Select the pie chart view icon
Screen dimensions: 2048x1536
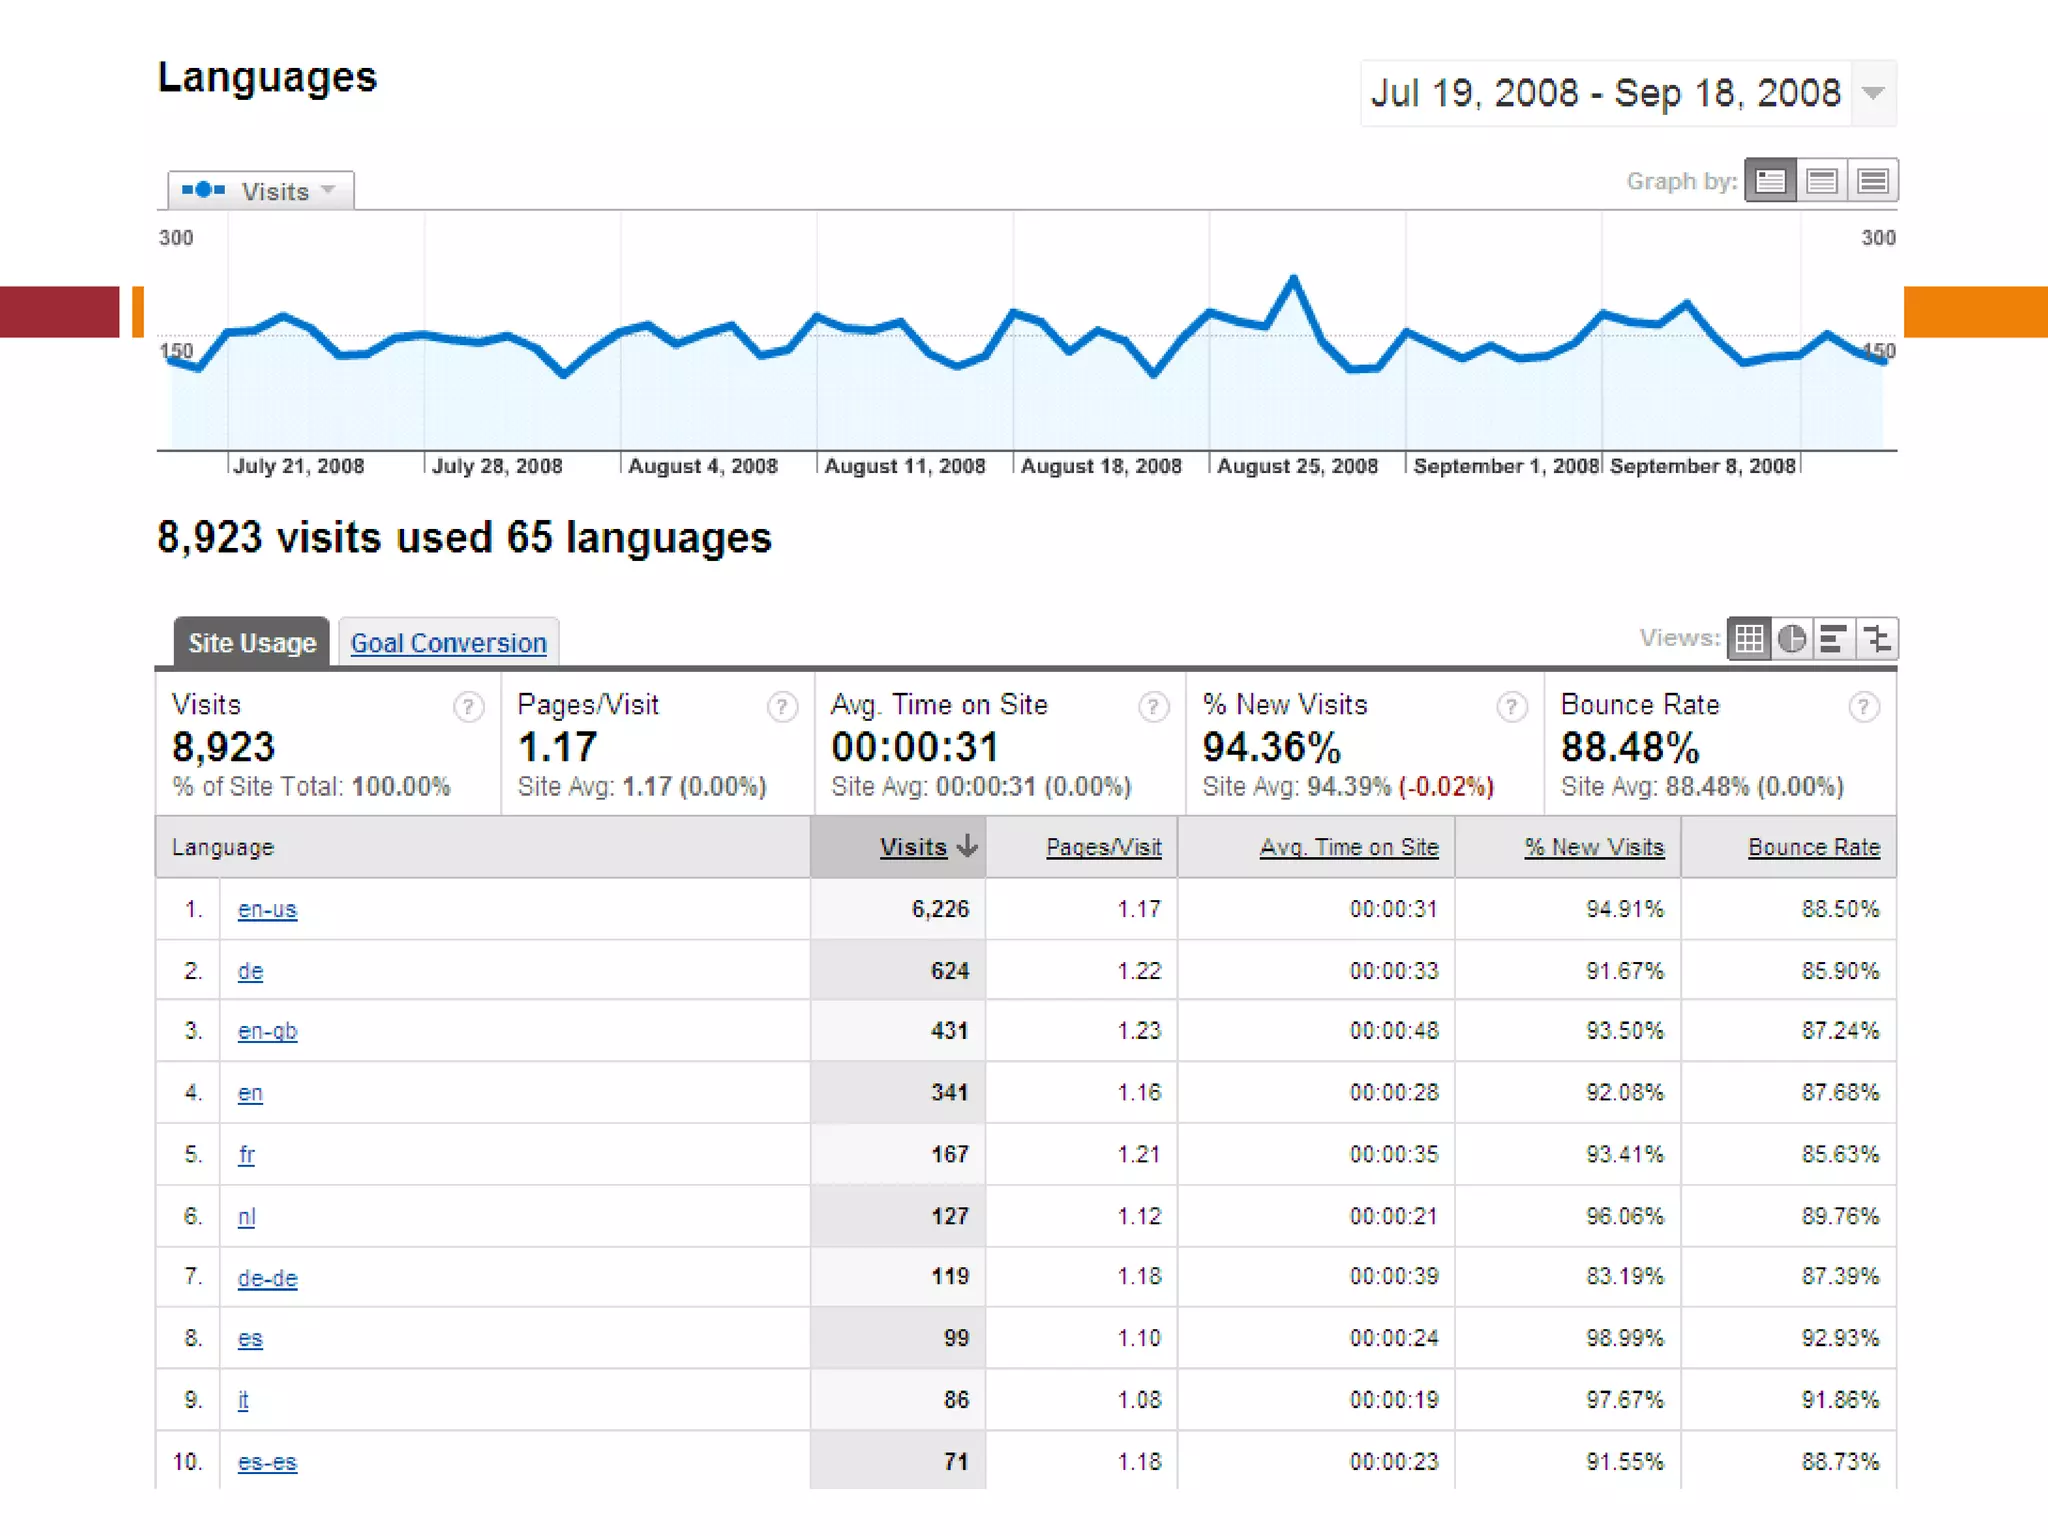(x=1792, y=638)
